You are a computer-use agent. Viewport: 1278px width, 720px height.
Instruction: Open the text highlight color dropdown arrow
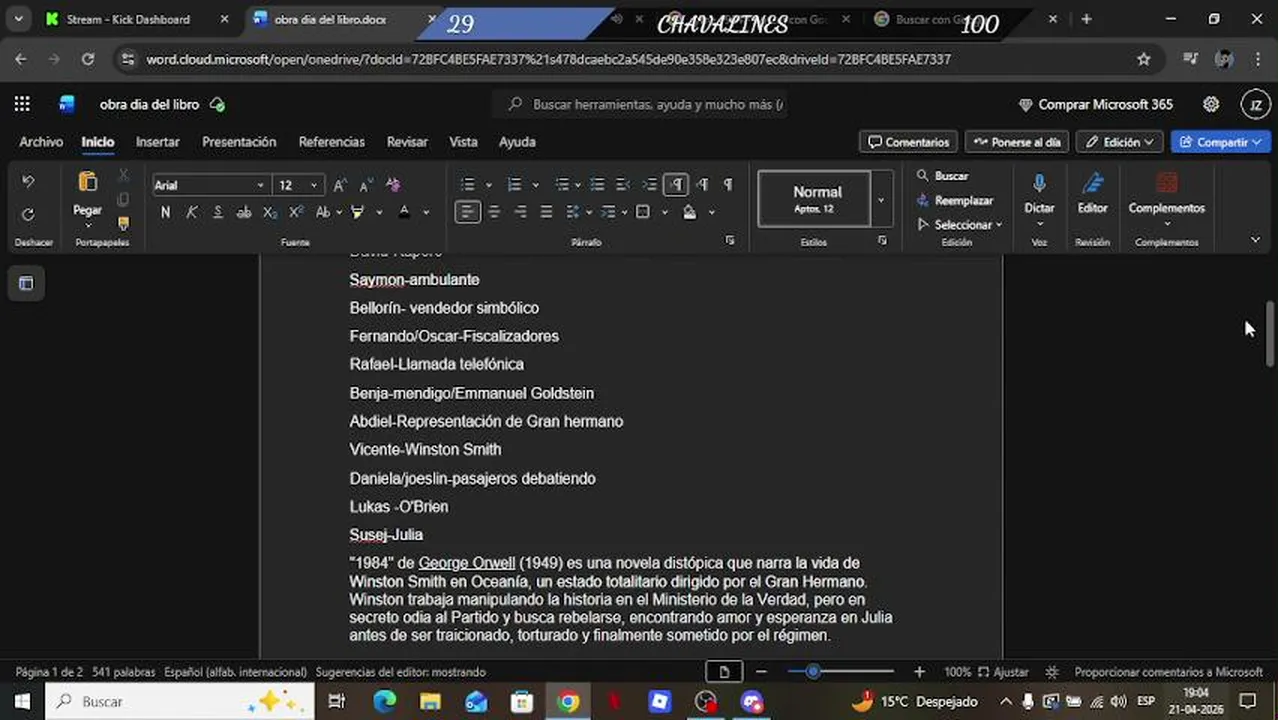[x=379, y=212]
